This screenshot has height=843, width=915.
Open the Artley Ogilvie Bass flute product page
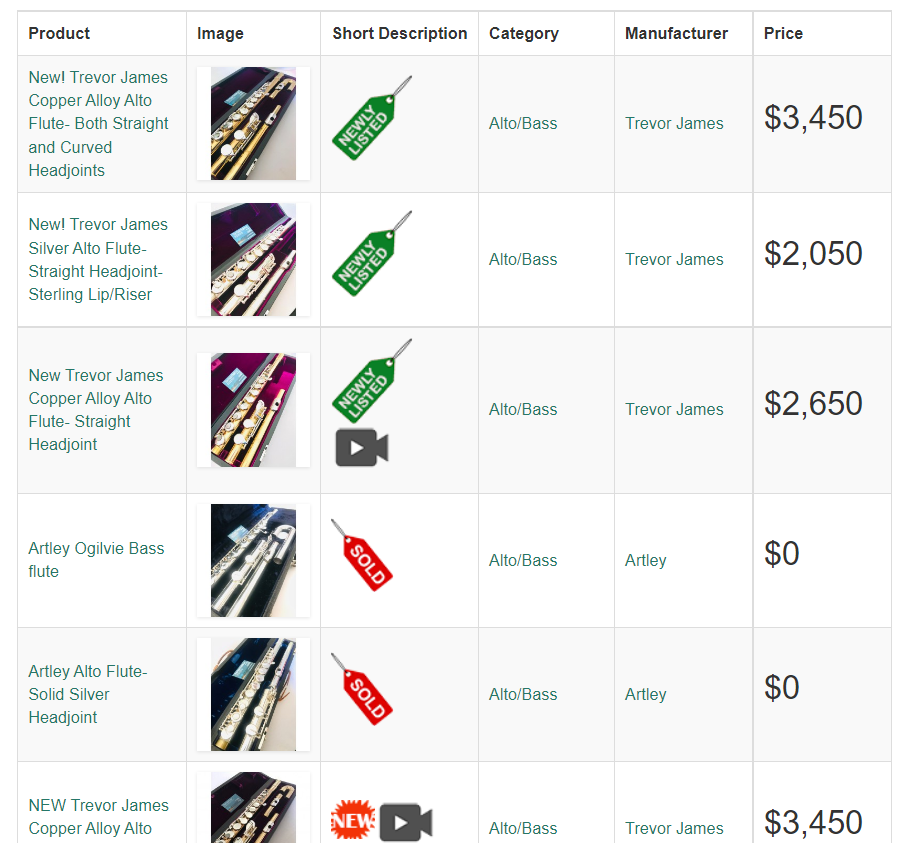click(x=96, y=560)
